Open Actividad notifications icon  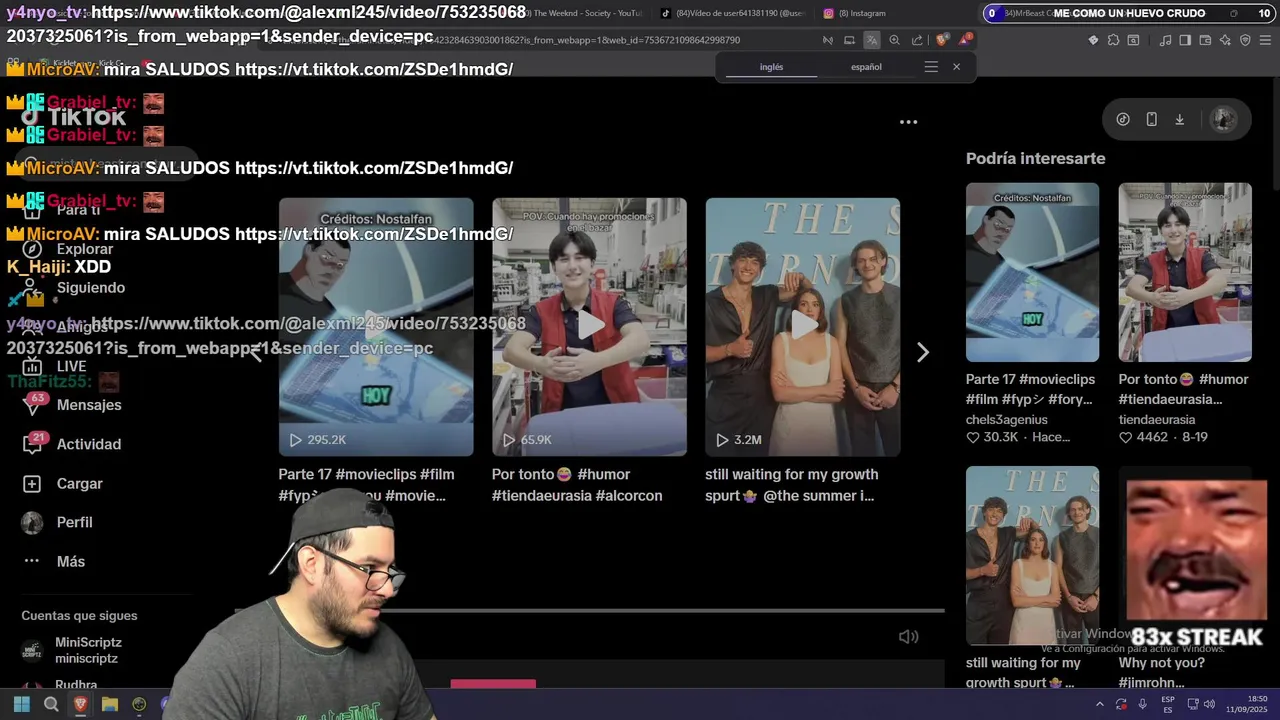[32, 444]
